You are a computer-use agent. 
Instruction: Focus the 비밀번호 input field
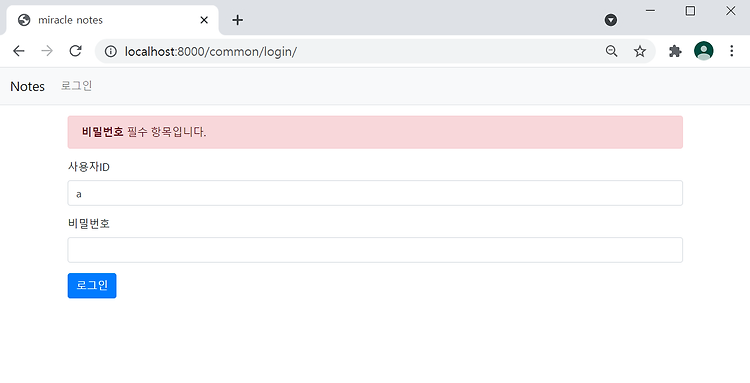(x=375, y=250)
